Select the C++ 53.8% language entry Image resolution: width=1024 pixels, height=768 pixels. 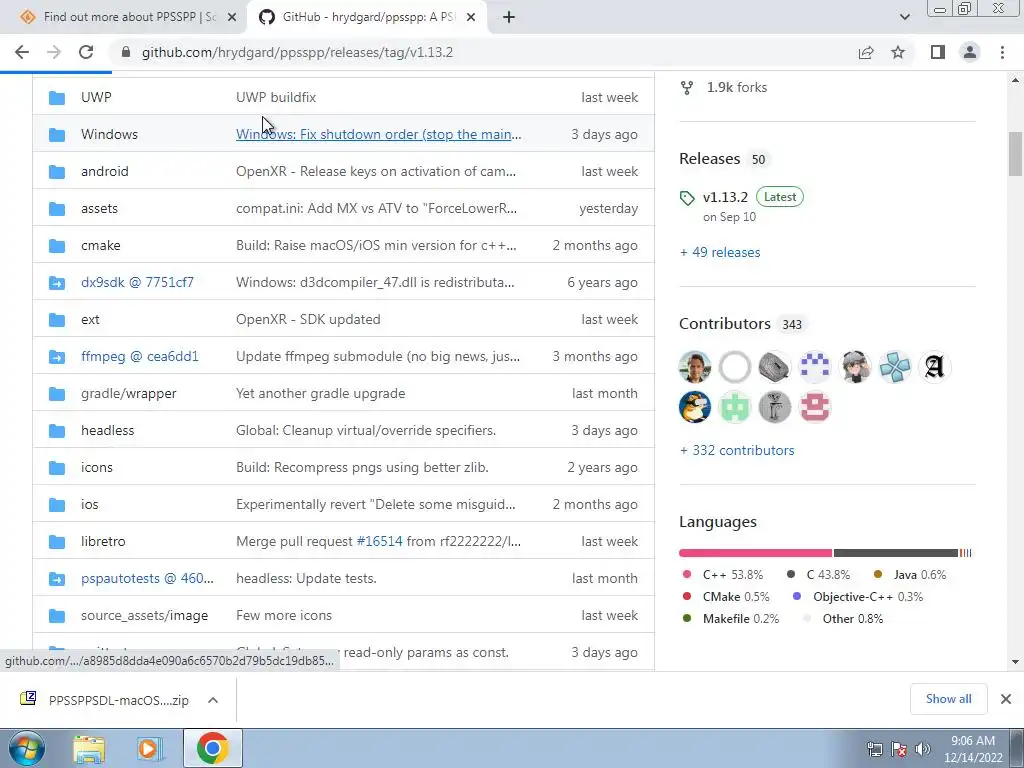coord(722,575)
